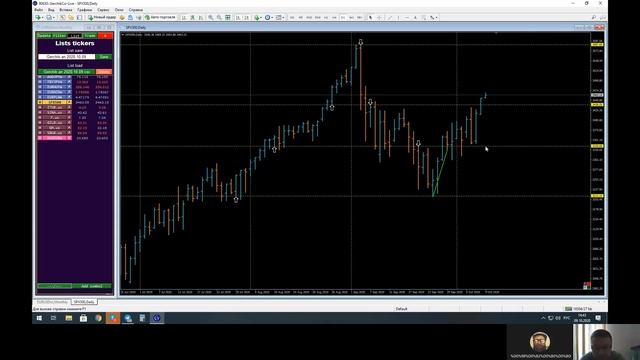Switch chart to Line chart mode
Viewport: 640px width, 360px height.
tap(201, 18)
